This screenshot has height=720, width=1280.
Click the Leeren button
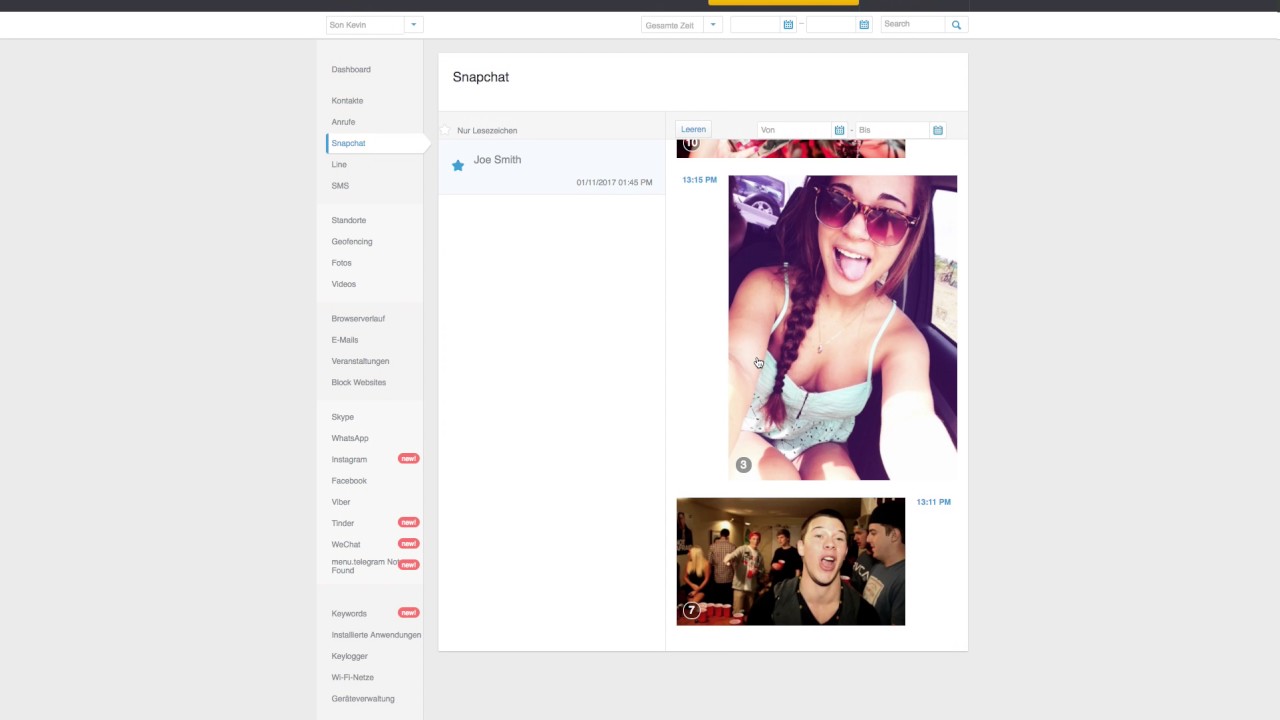(x=693, y=129)
